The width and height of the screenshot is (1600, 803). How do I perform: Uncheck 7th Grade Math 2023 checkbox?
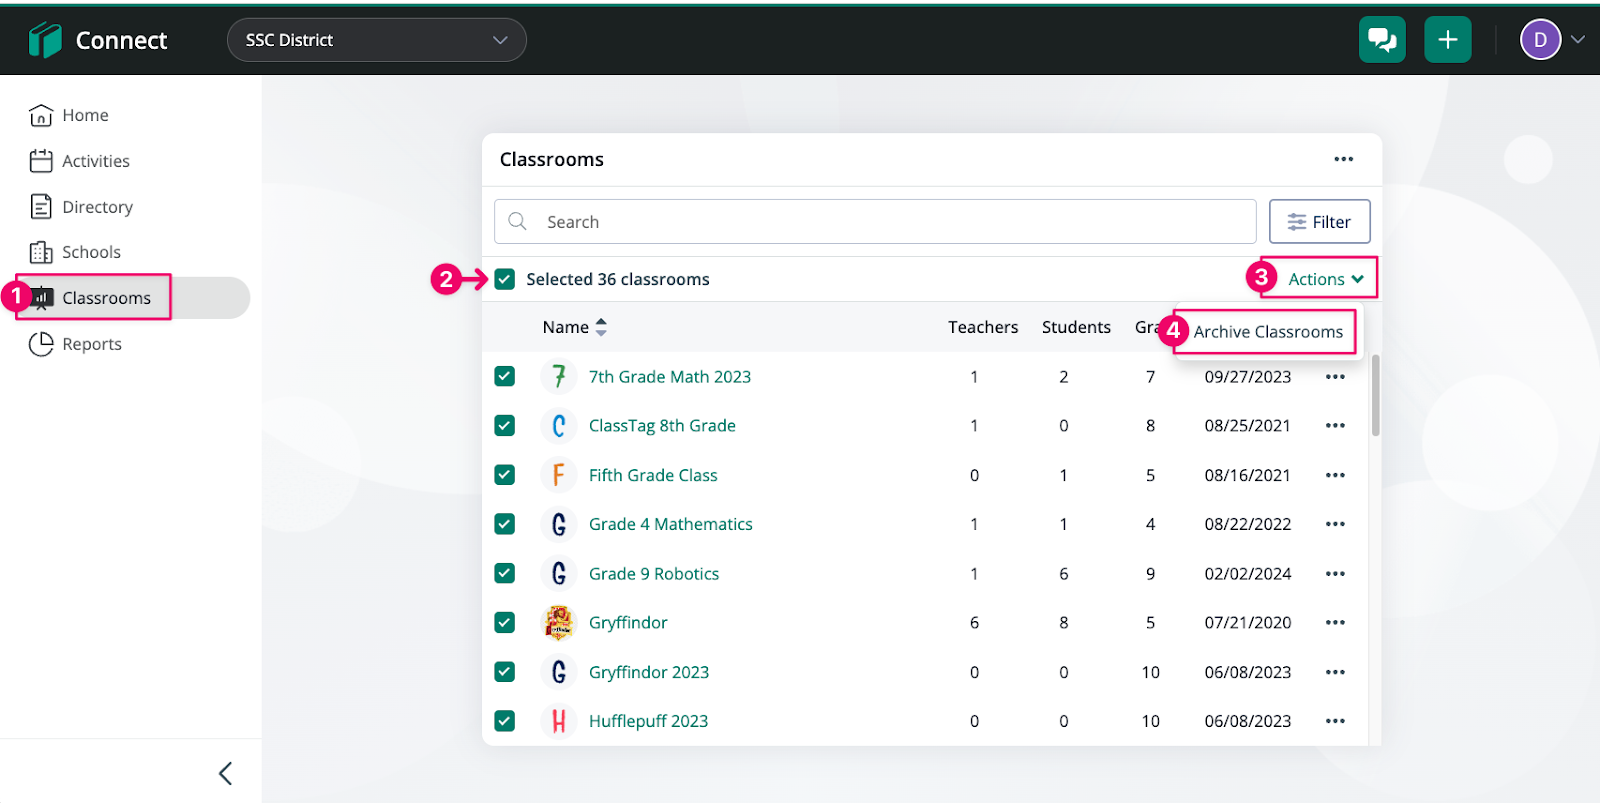tap(505, 376)
